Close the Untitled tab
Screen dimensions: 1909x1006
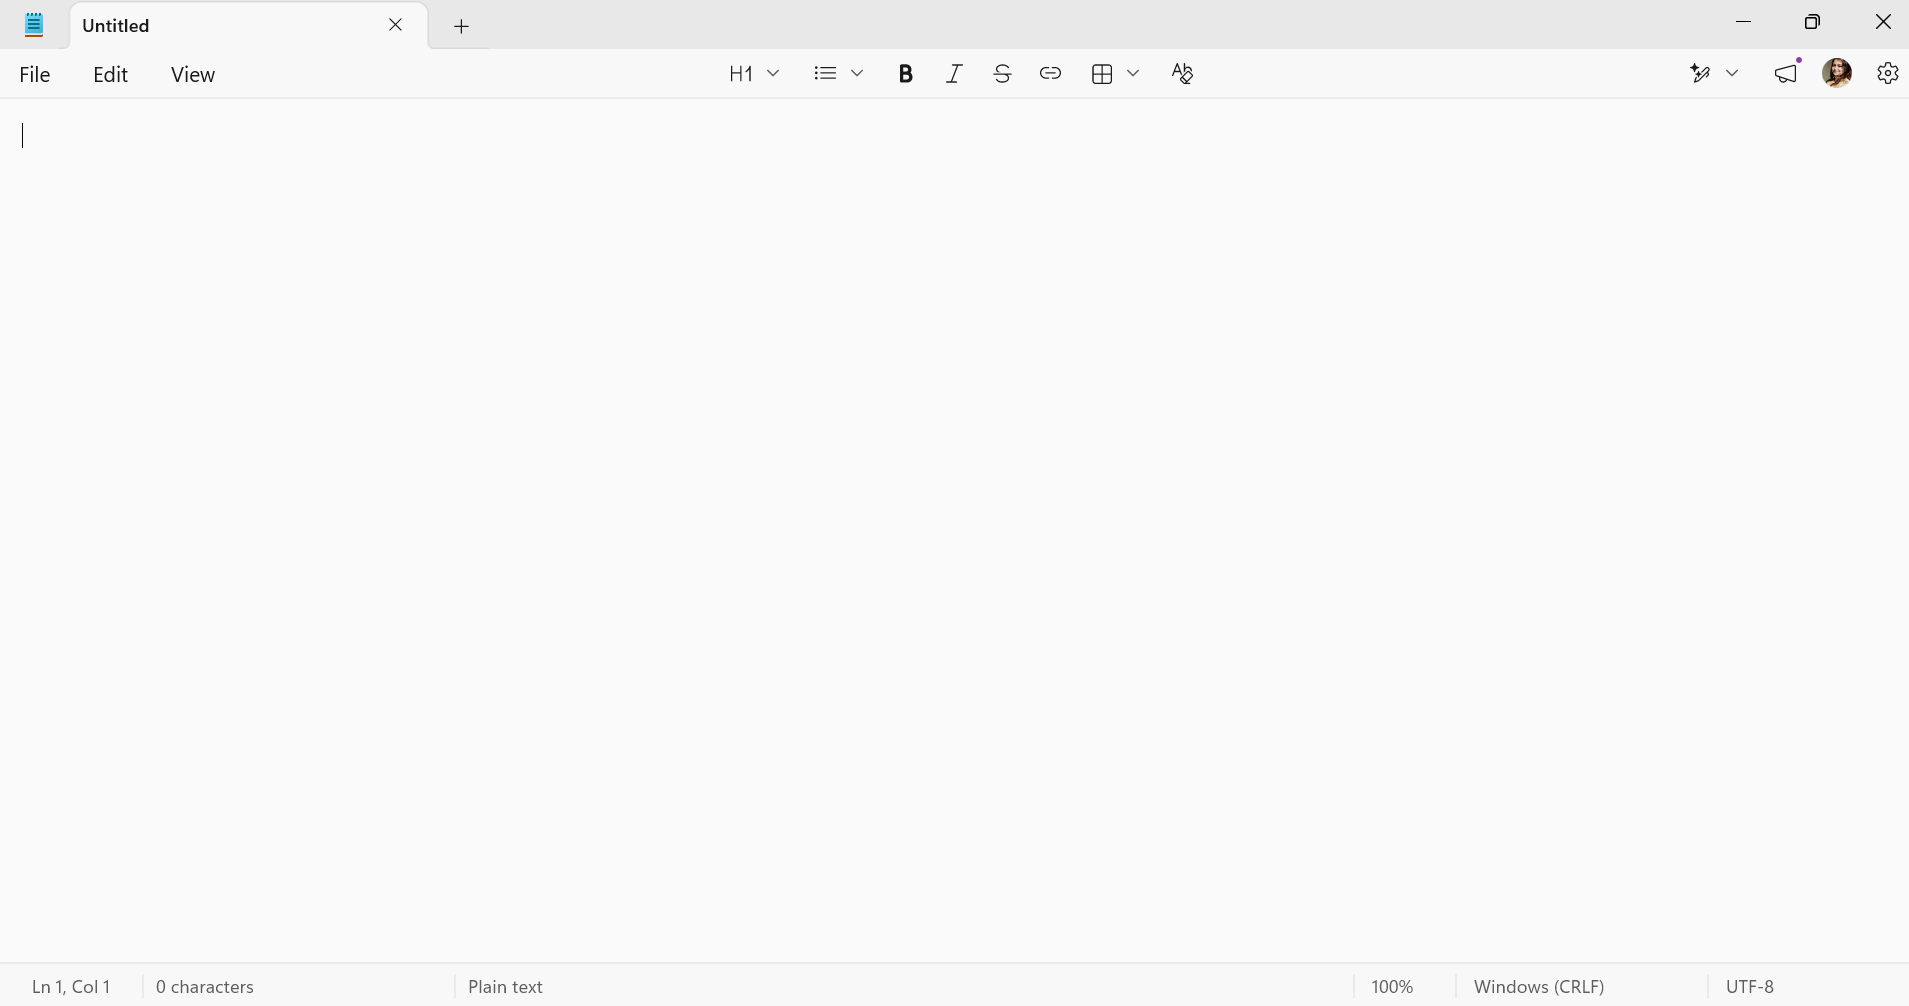396,25
